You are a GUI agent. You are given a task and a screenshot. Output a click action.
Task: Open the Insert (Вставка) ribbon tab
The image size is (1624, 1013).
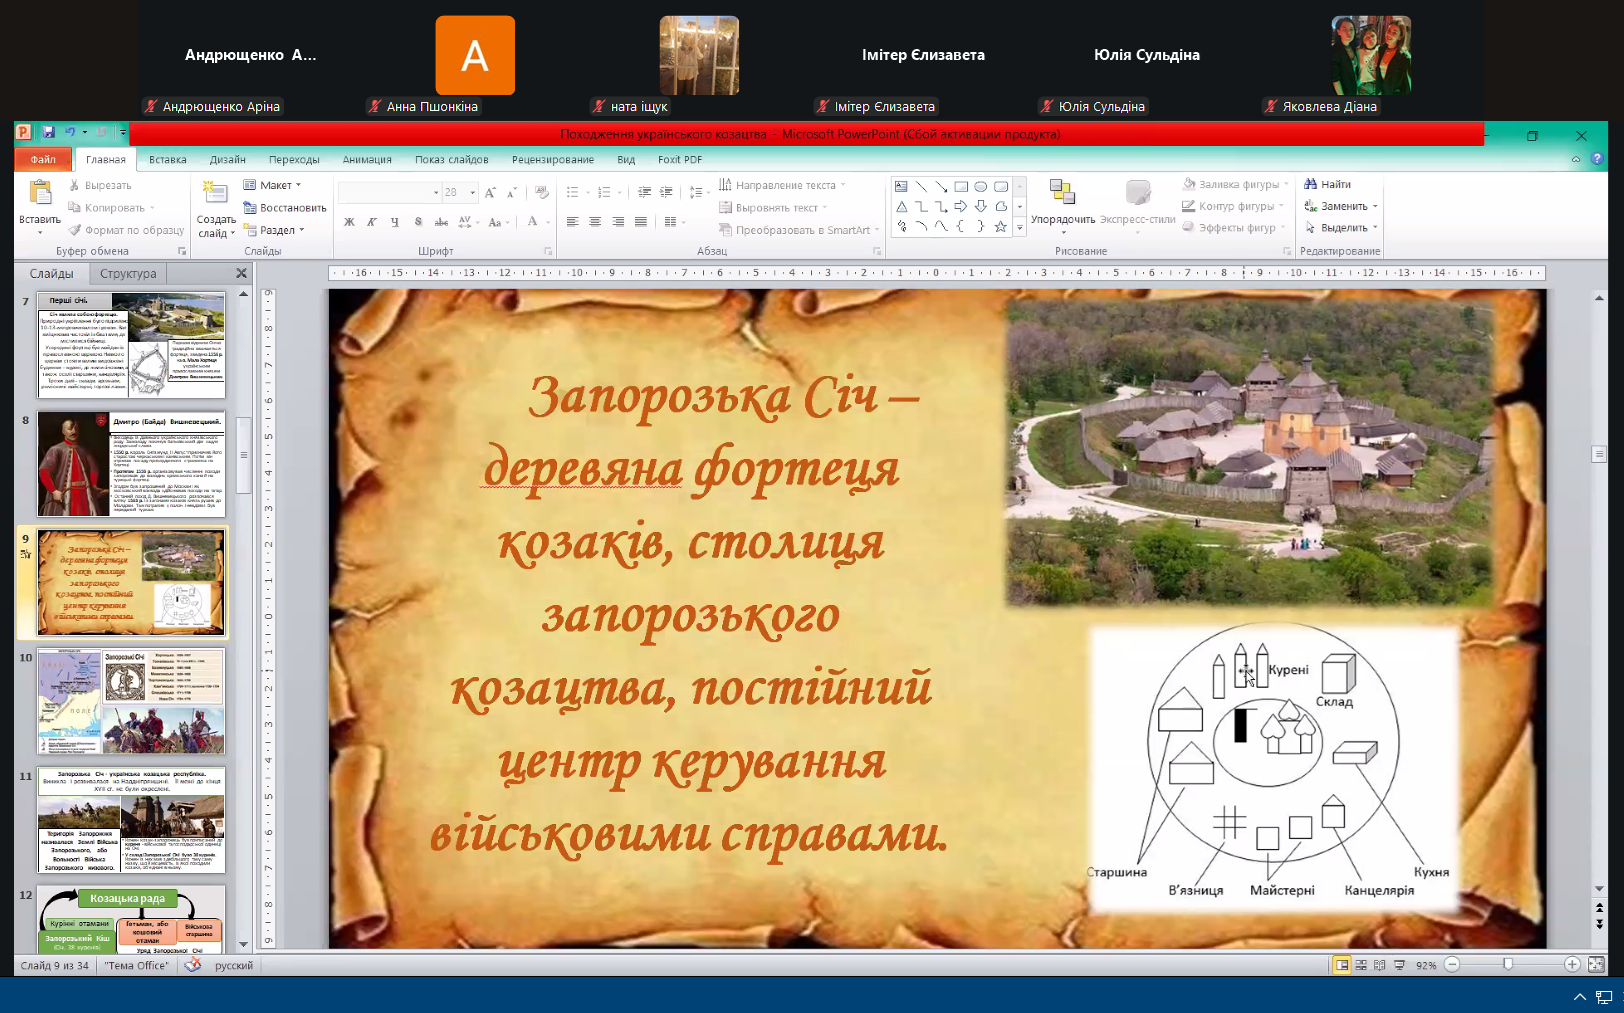167,160
